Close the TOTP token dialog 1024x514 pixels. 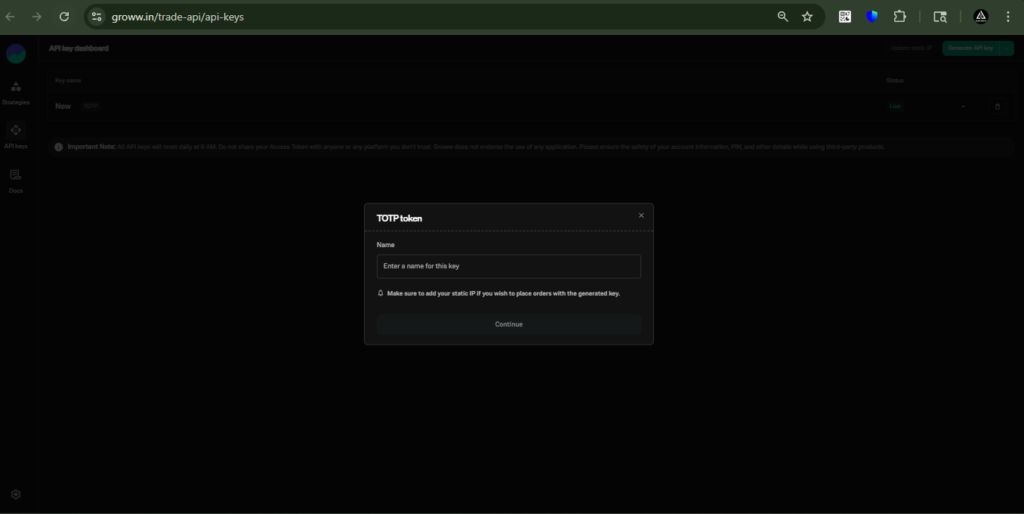641,215
